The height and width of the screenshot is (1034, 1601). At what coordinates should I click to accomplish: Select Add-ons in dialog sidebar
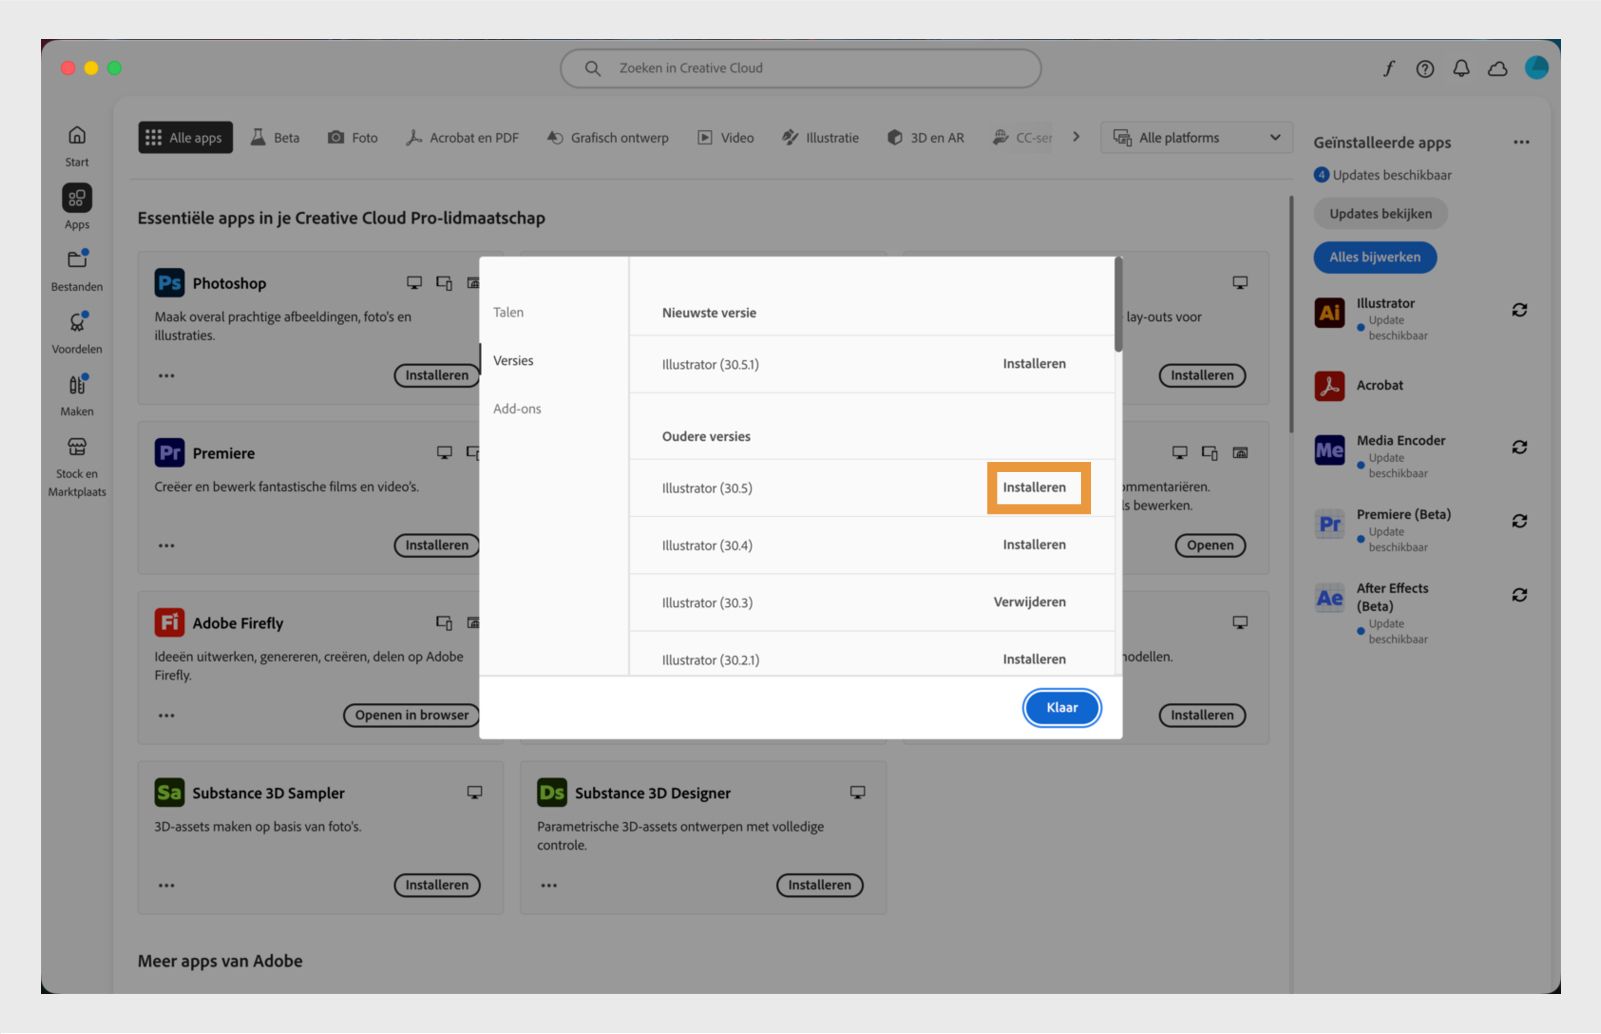click(x=517, y=408)
